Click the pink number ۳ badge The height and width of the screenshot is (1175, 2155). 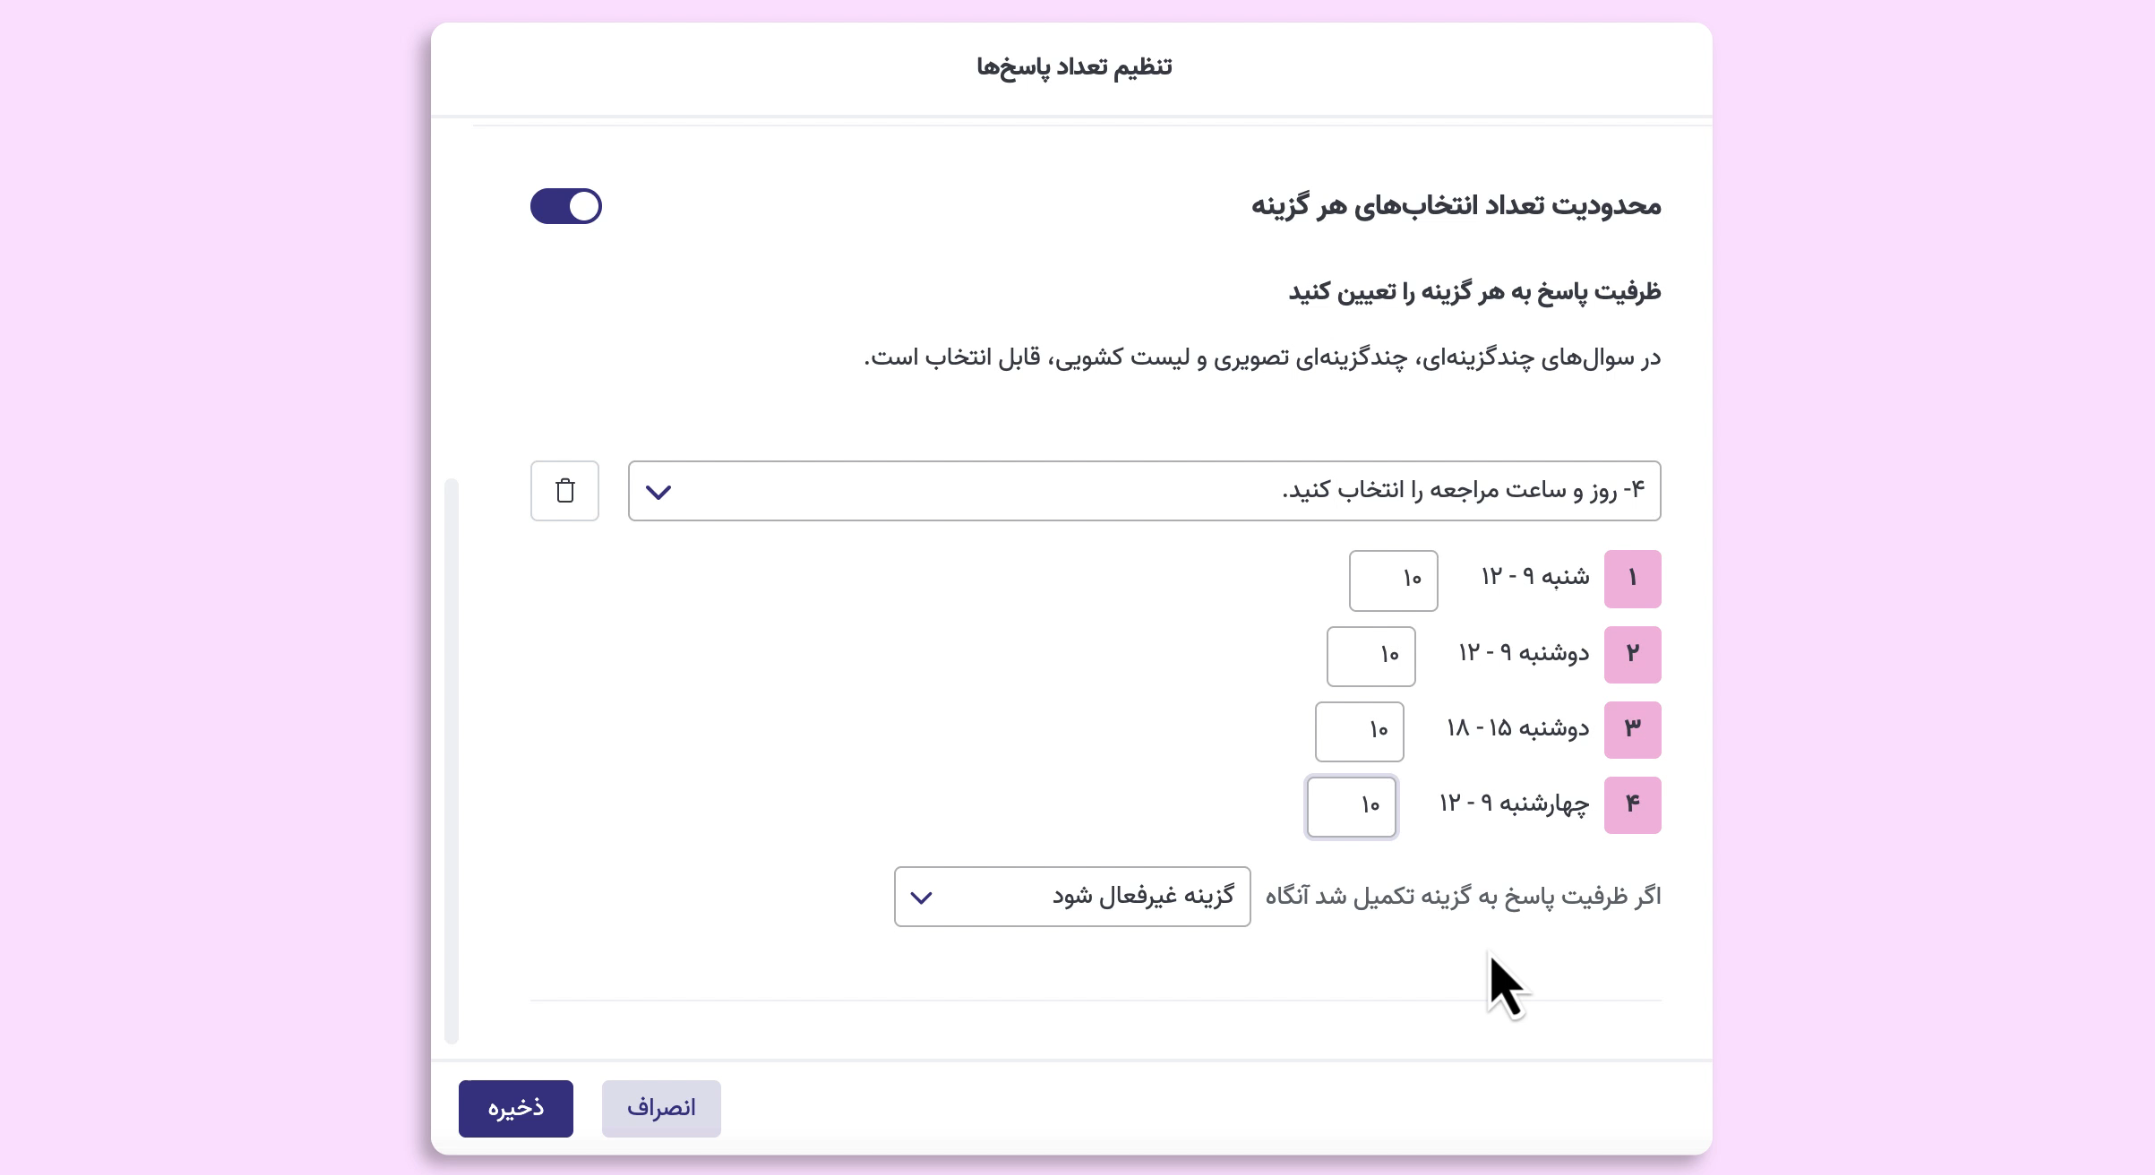point(1632,730)
